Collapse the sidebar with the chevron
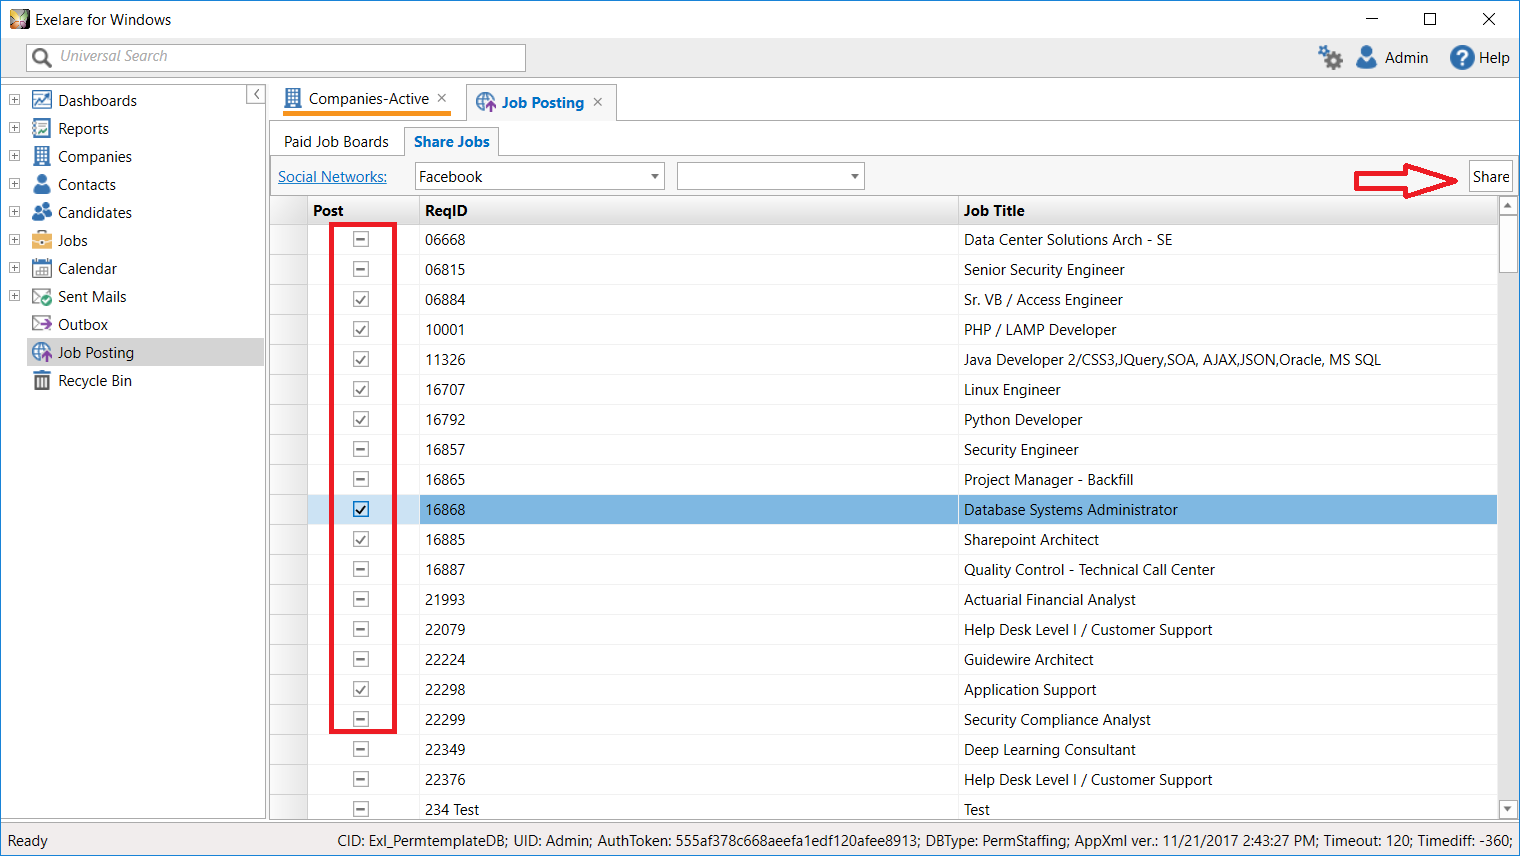This screenshot has height=856, width=1520. (x=256, y=94)
